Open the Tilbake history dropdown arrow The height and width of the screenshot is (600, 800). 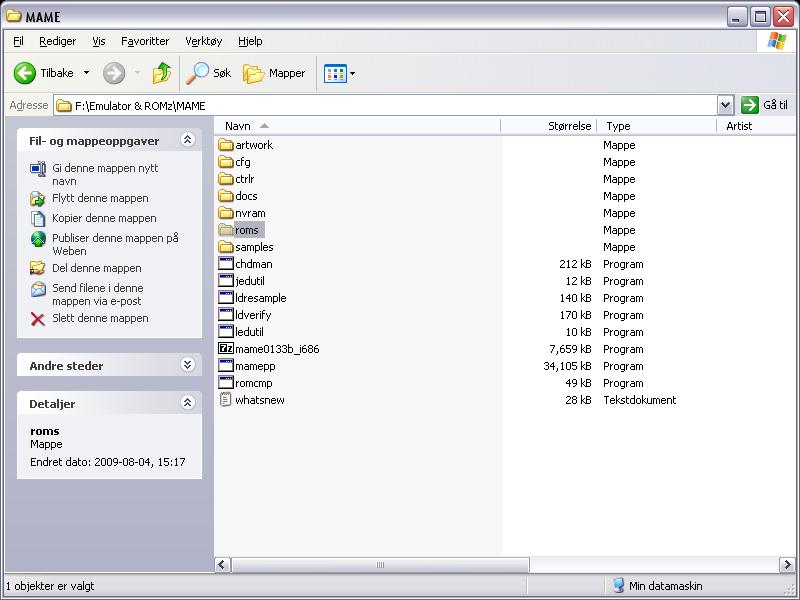click(86, 73)
